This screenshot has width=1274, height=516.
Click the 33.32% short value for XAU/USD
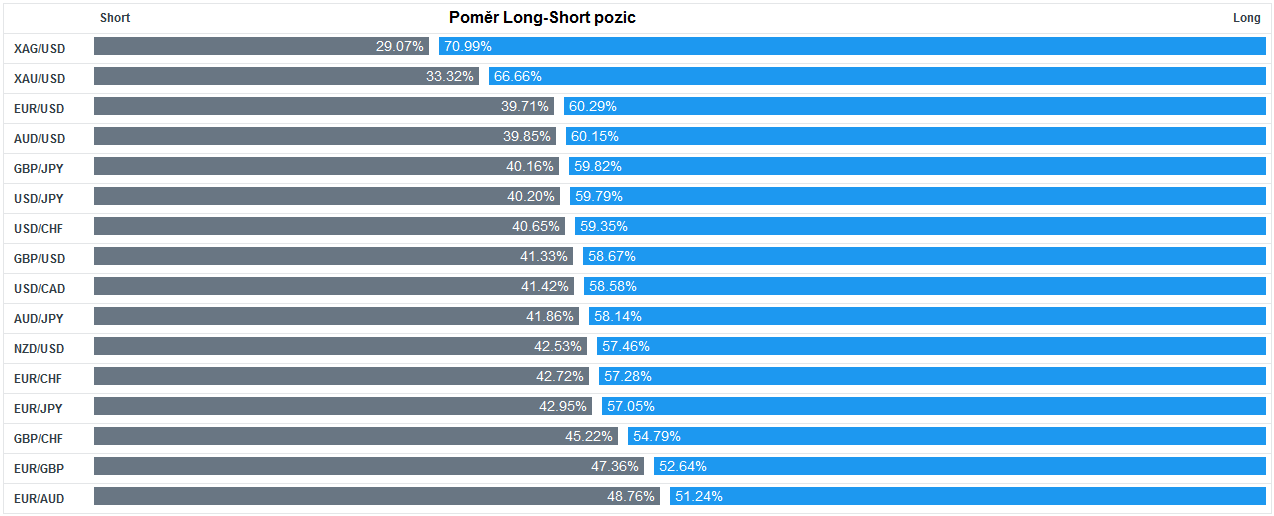(x=450, y=76)
